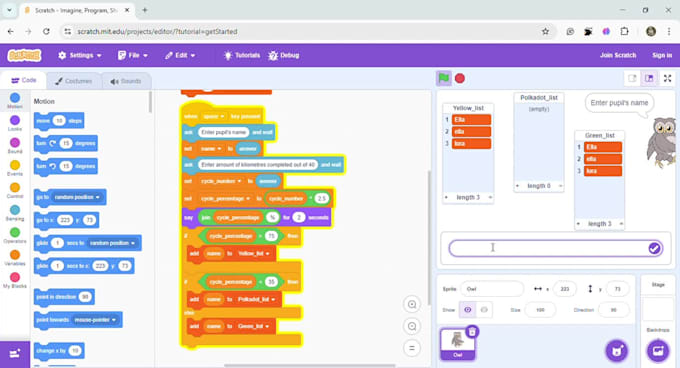
Task: Open Tutorials from the menu bar
Action: 242,55
